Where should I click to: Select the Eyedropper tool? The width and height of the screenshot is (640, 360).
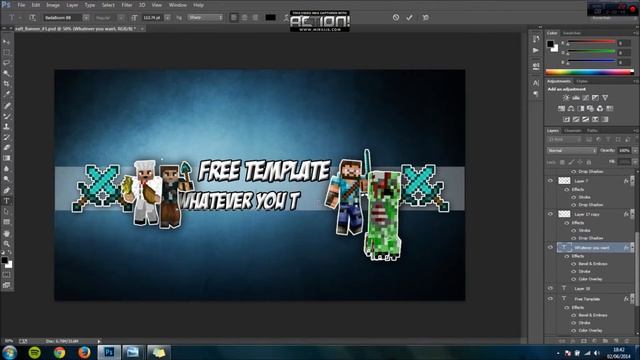tap(7, 94)
